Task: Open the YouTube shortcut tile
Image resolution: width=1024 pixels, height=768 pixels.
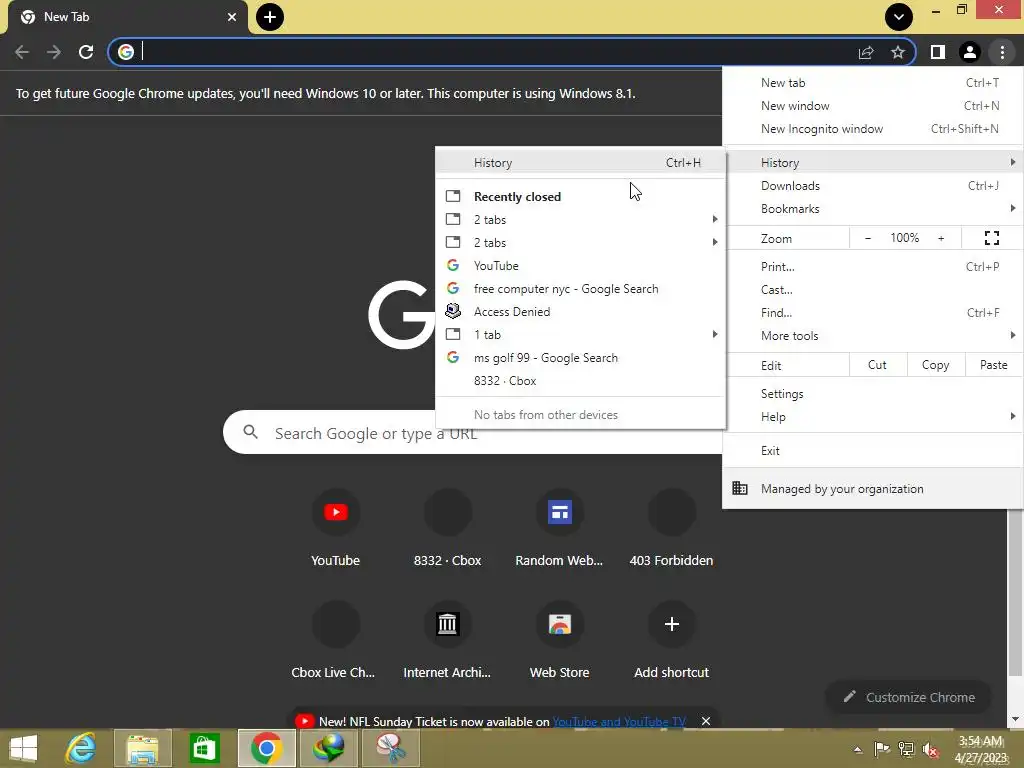Action: click(x=336, y=529)
